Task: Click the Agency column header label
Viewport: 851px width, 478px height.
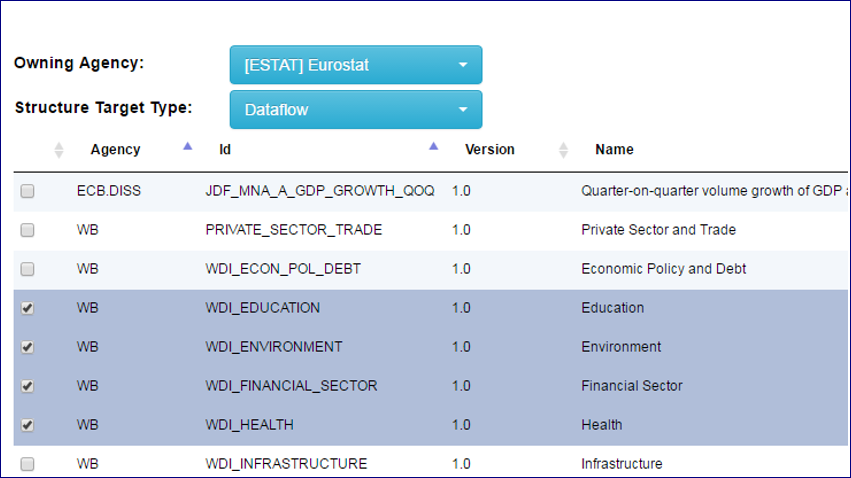Action: point(115,150)
